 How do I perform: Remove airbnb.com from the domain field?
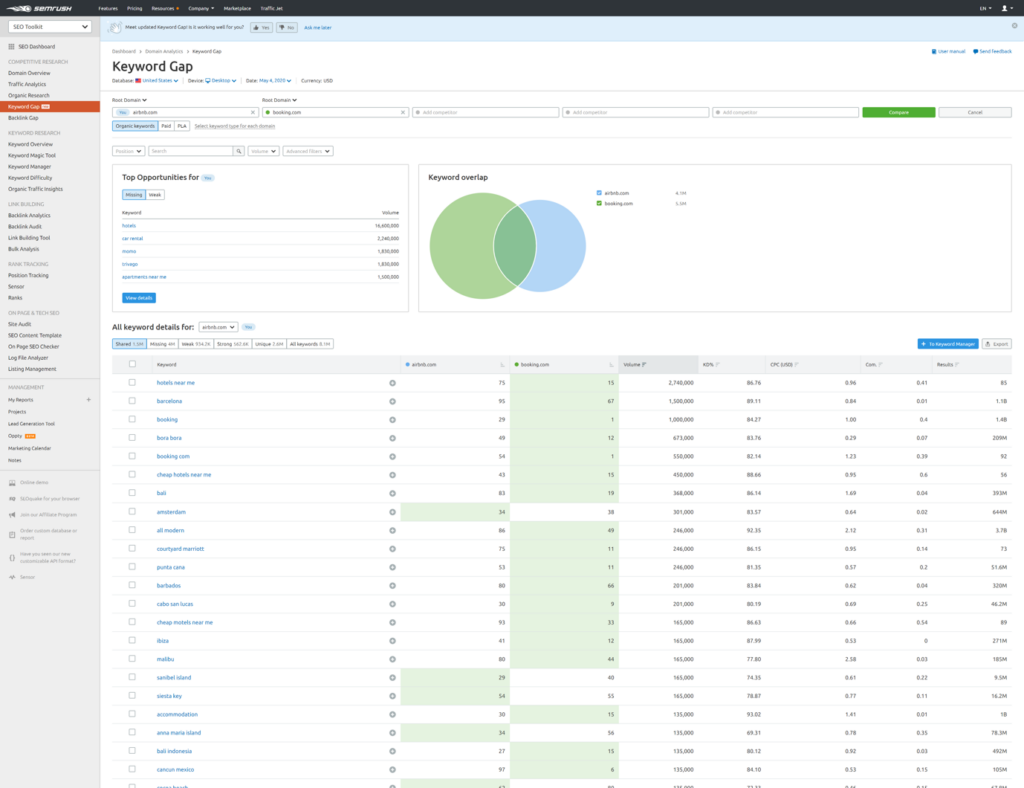[253, 112]
